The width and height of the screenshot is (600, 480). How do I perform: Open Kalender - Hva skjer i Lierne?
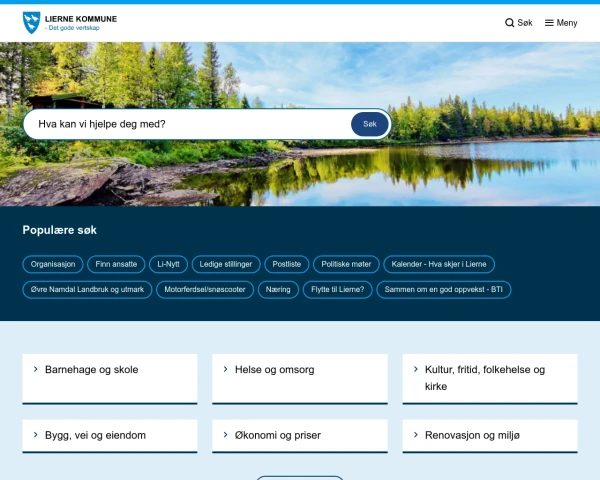pyautogui.click(x=438, y=264)
